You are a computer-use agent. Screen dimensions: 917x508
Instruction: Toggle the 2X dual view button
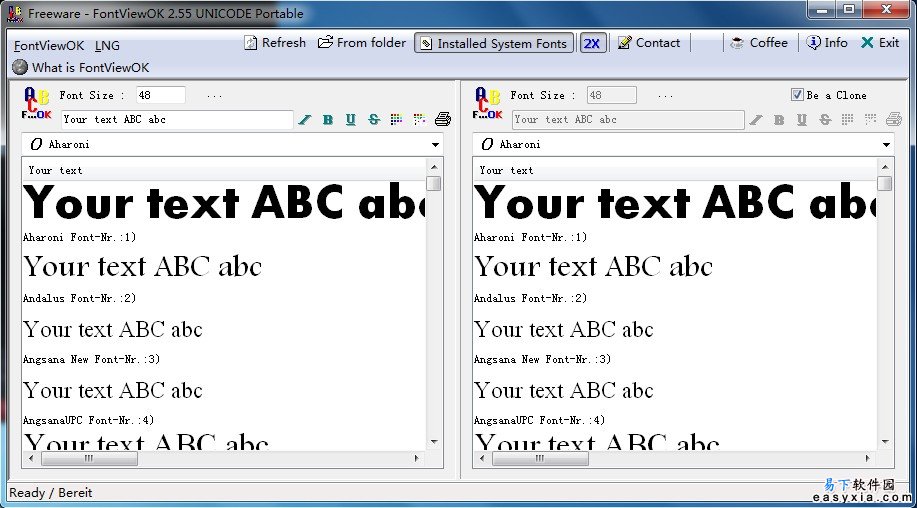click(x=592, y=43)
